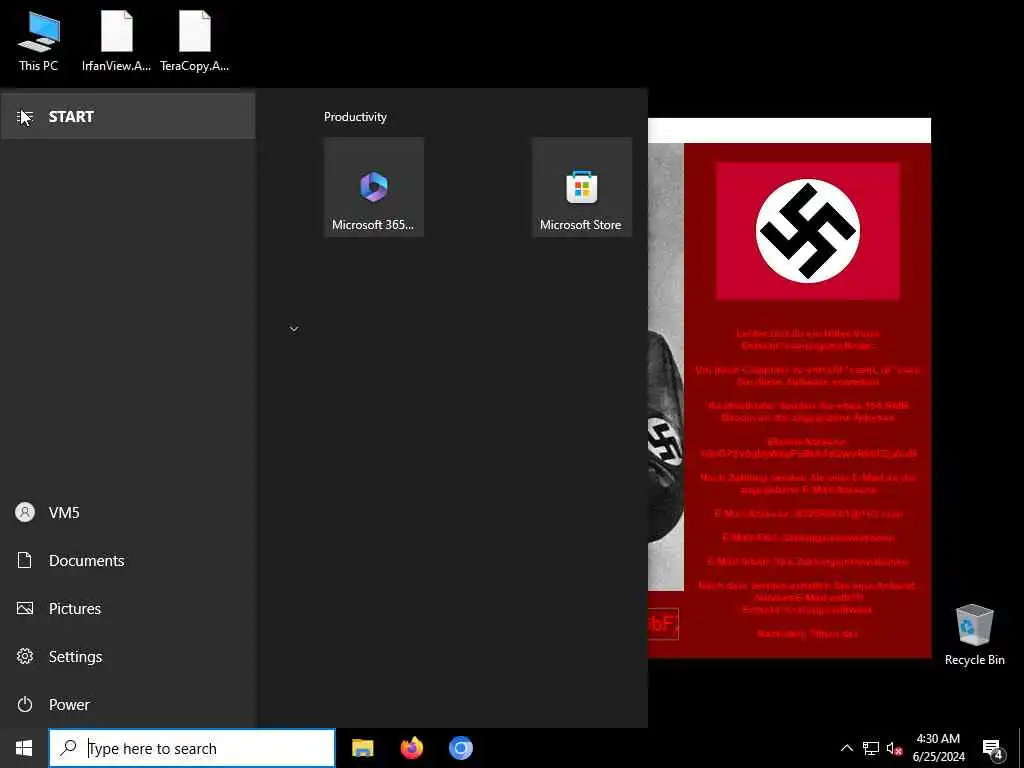Image resolution: width=1024 pixels, height=768 pixels.
Task: Click the muted volume tray icon
Action: click(x=894, y=748)
